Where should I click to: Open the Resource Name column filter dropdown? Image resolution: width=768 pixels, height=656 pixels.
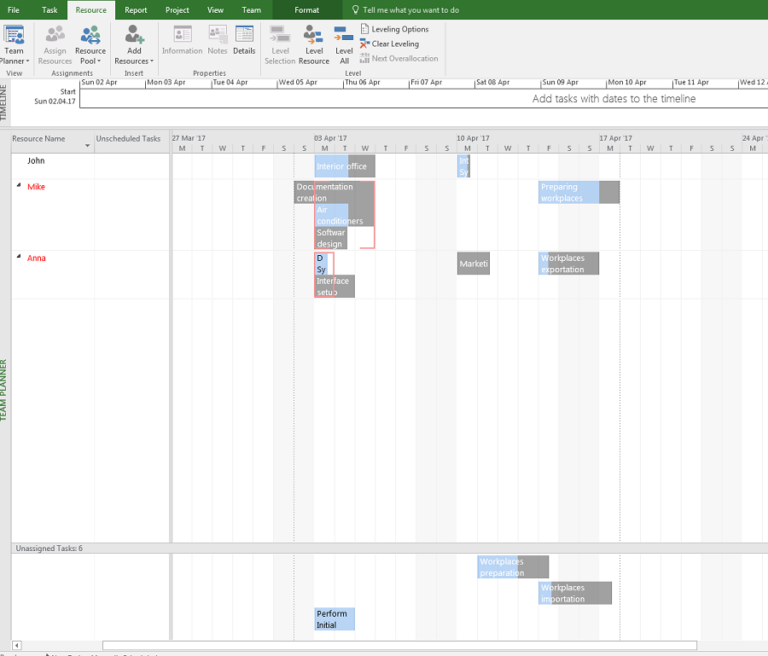click(x=87, y=146)
